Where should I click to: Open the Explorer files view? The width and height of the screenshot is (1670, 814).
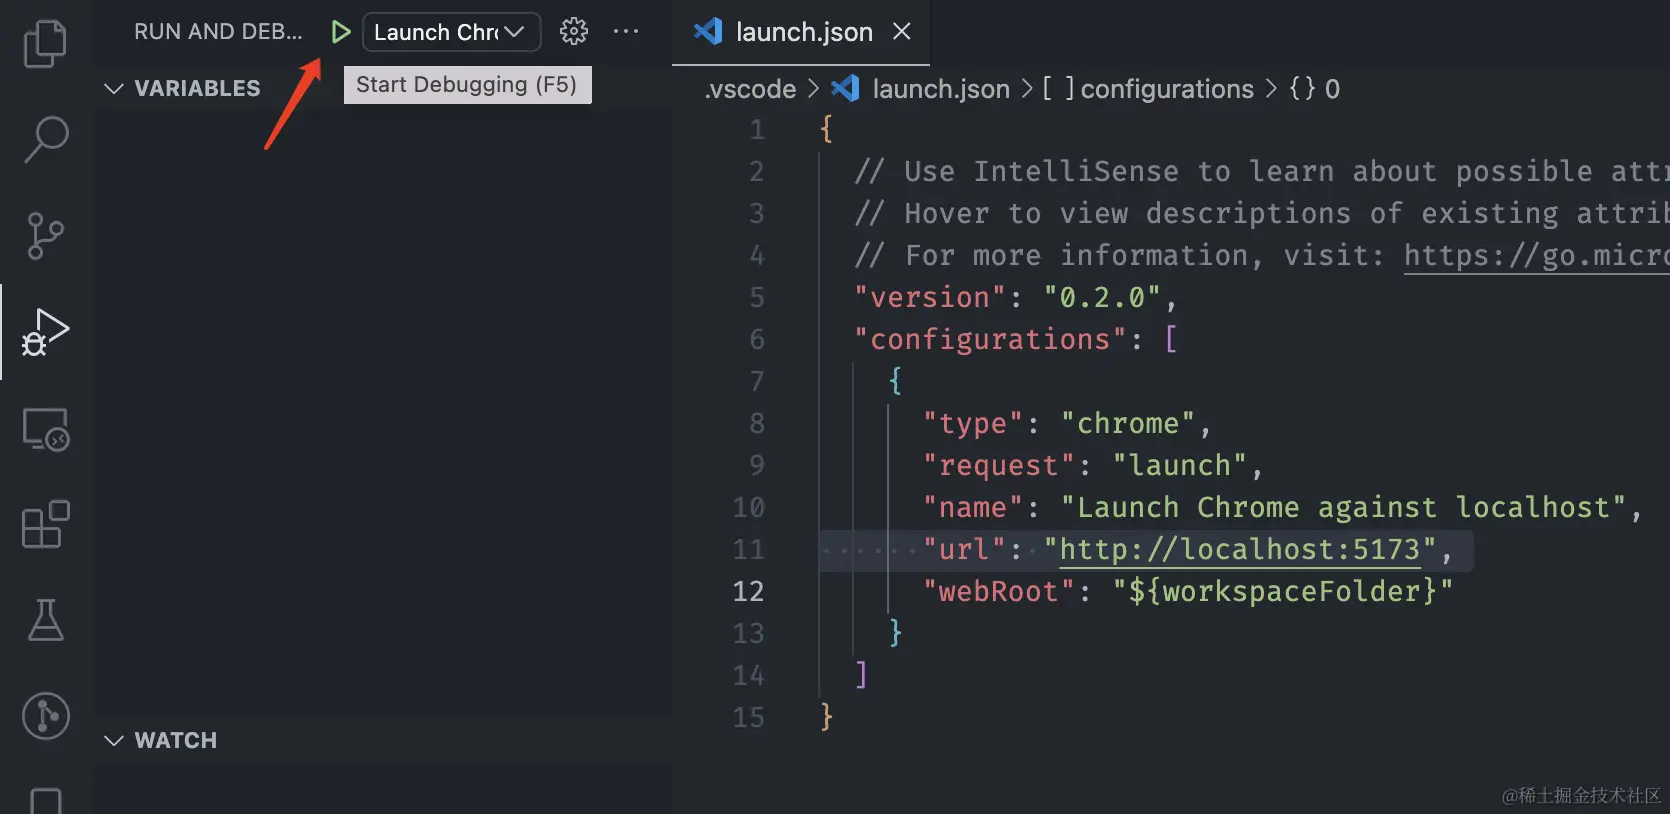point(45,43)
